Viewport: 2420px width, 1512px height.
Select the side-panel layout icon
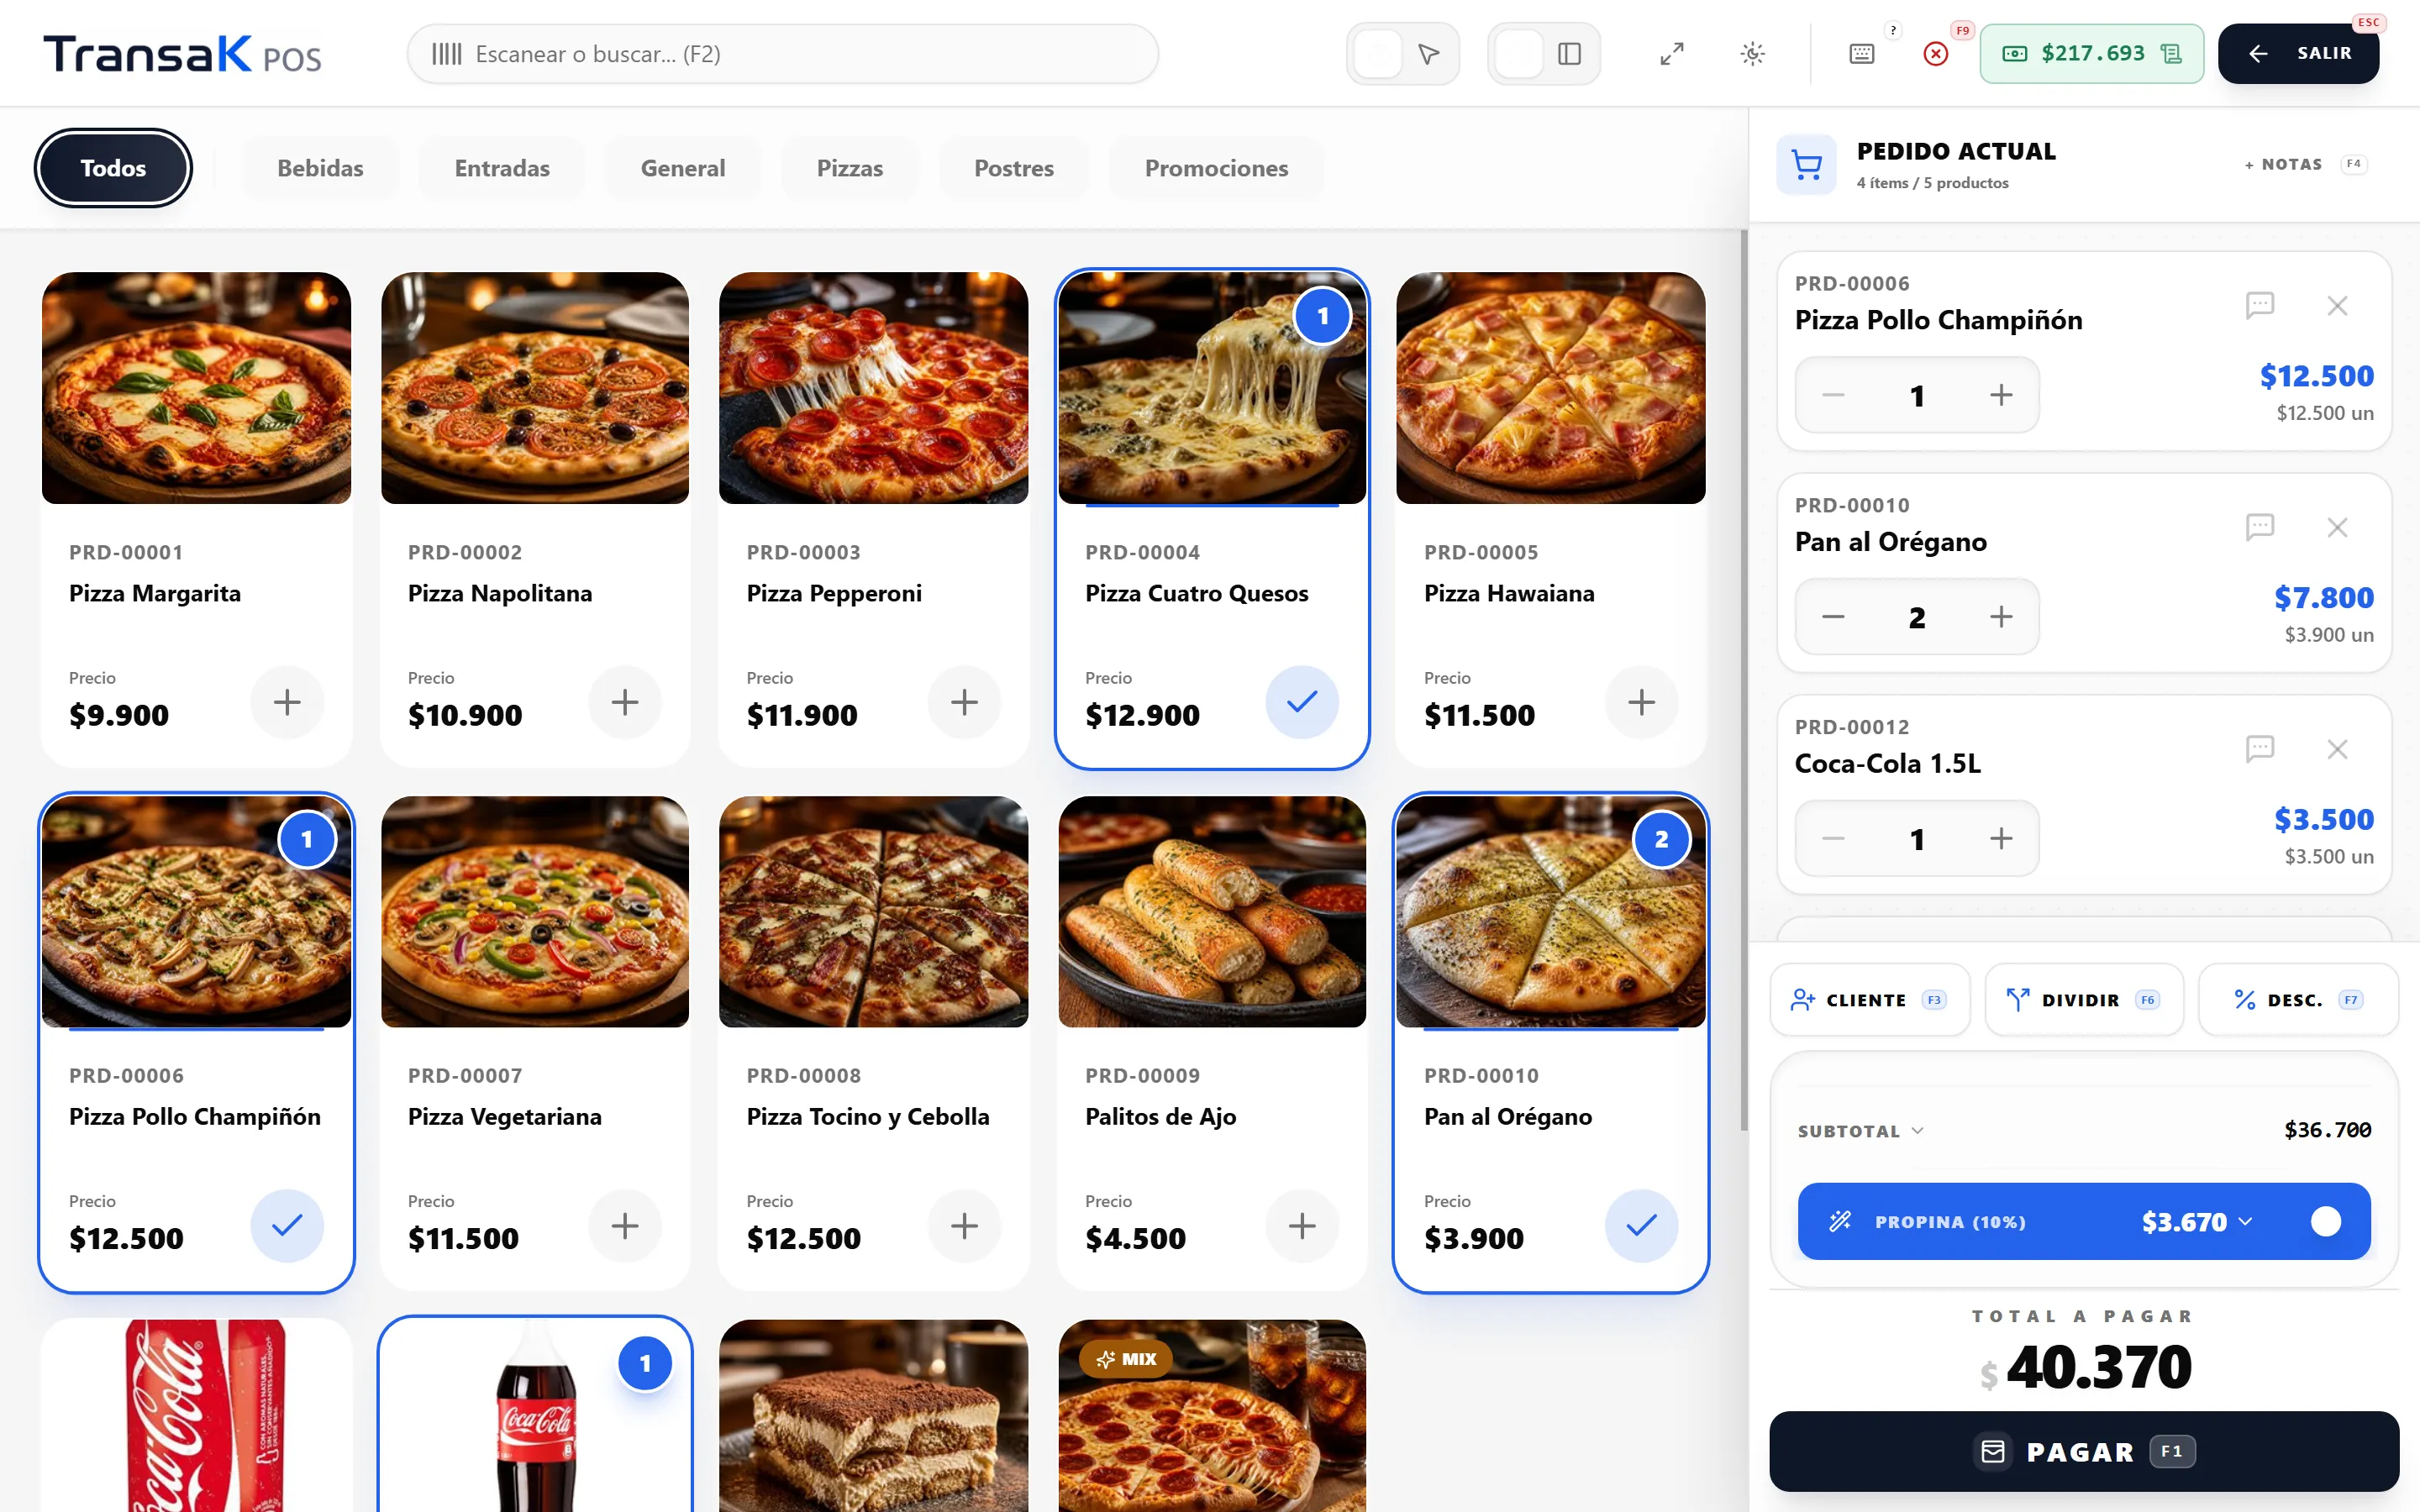coord(1570,54)
